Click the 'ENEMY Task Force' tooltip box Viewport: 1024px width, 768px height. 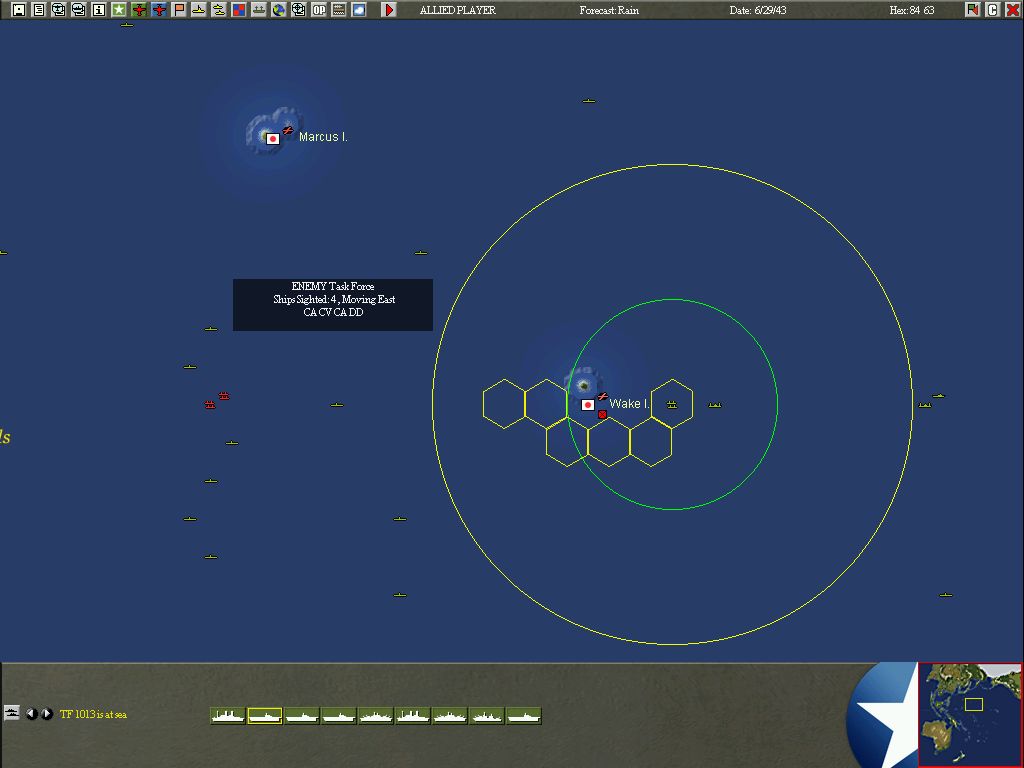click(333, 305)
